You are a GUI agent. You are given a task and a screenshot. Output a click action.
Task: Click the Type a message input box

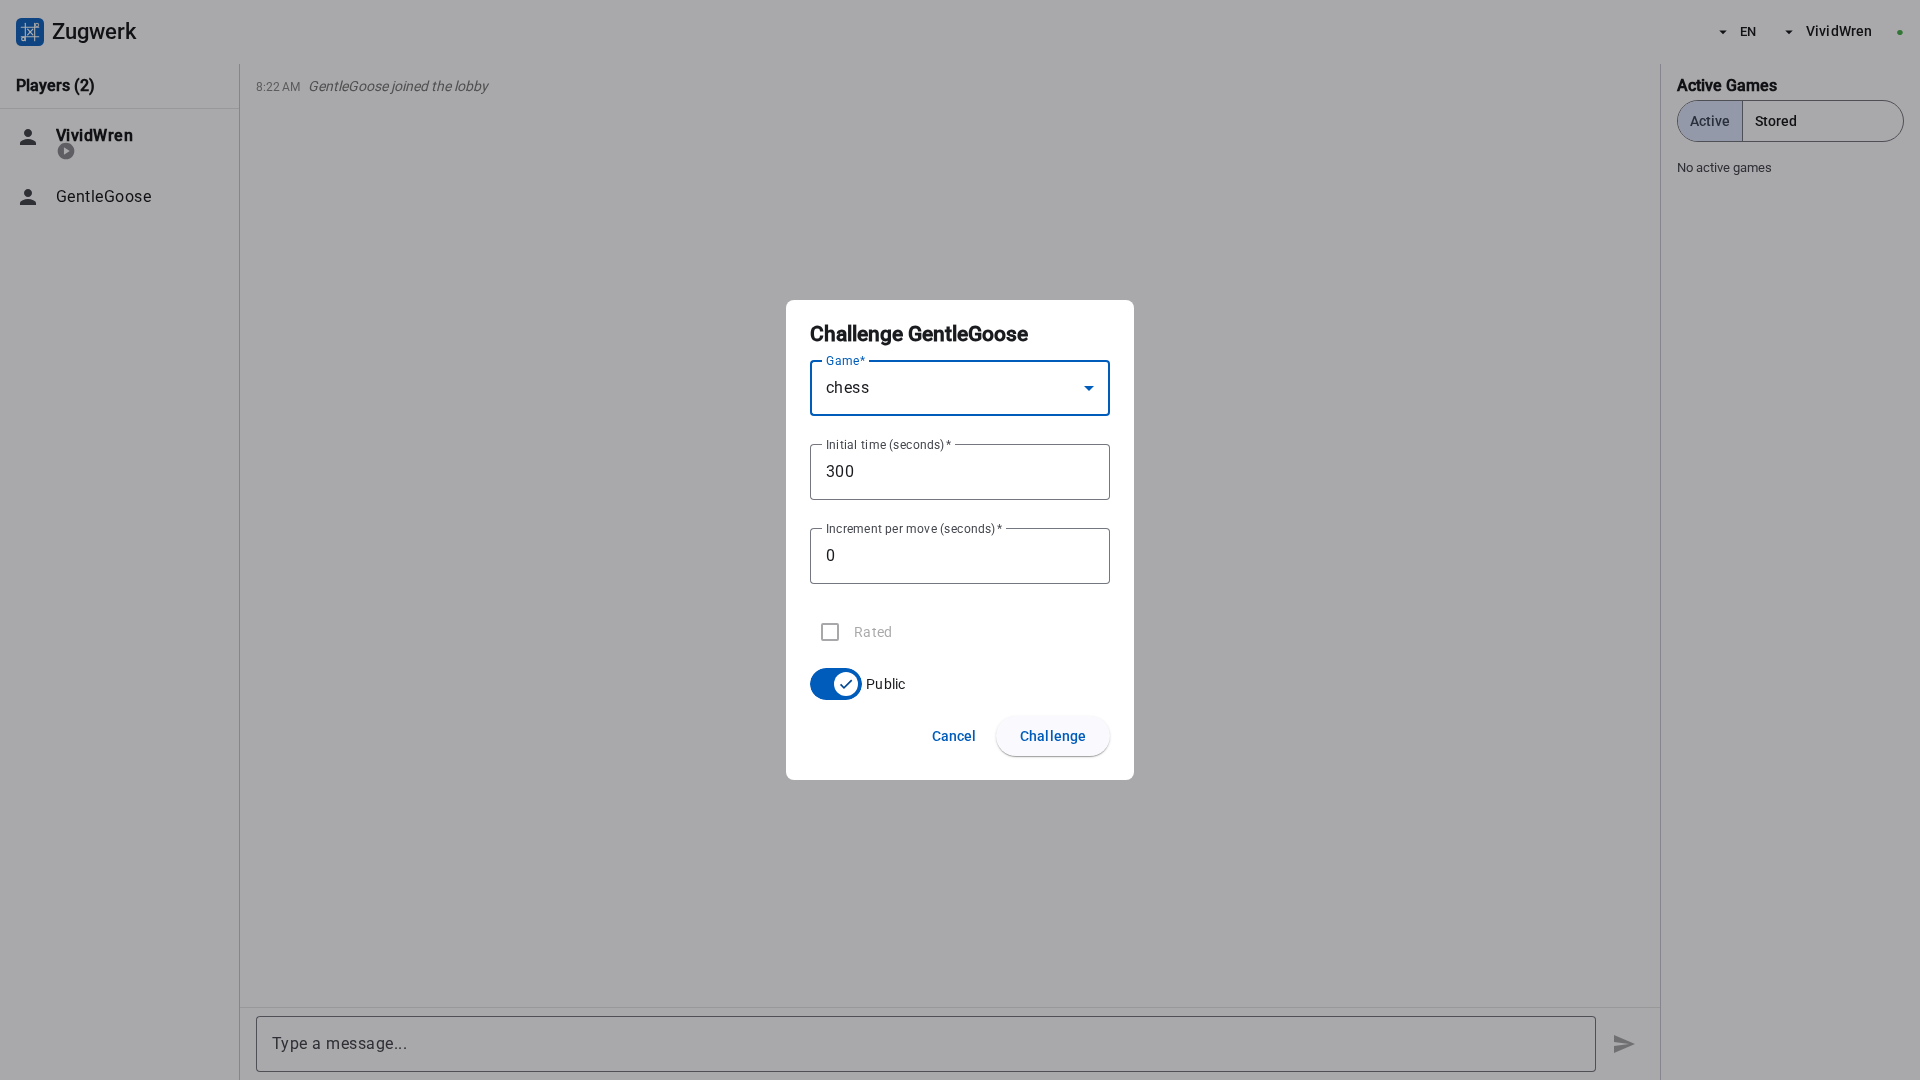coord(926,1044)
